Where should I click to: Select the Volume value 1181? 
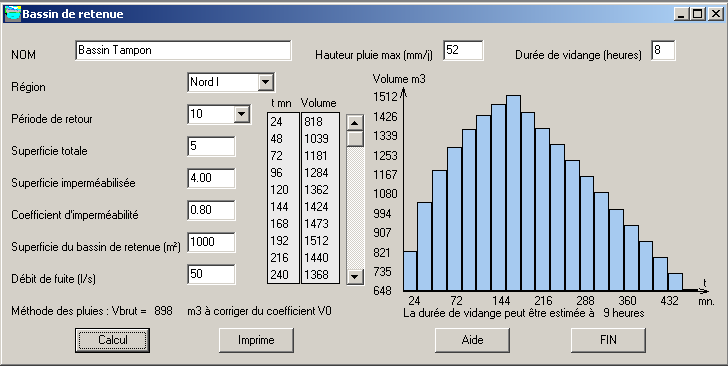click(317, 156)
